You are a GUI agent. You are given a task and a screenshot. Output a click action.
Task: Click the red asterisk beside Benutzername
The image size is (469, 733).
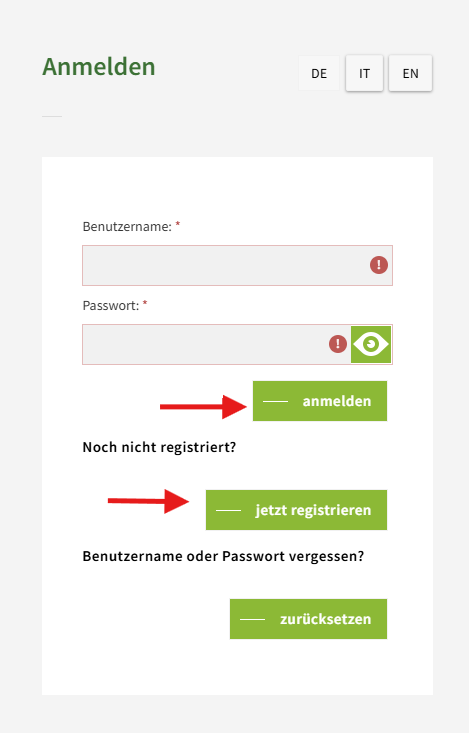(x=178, y=225)
